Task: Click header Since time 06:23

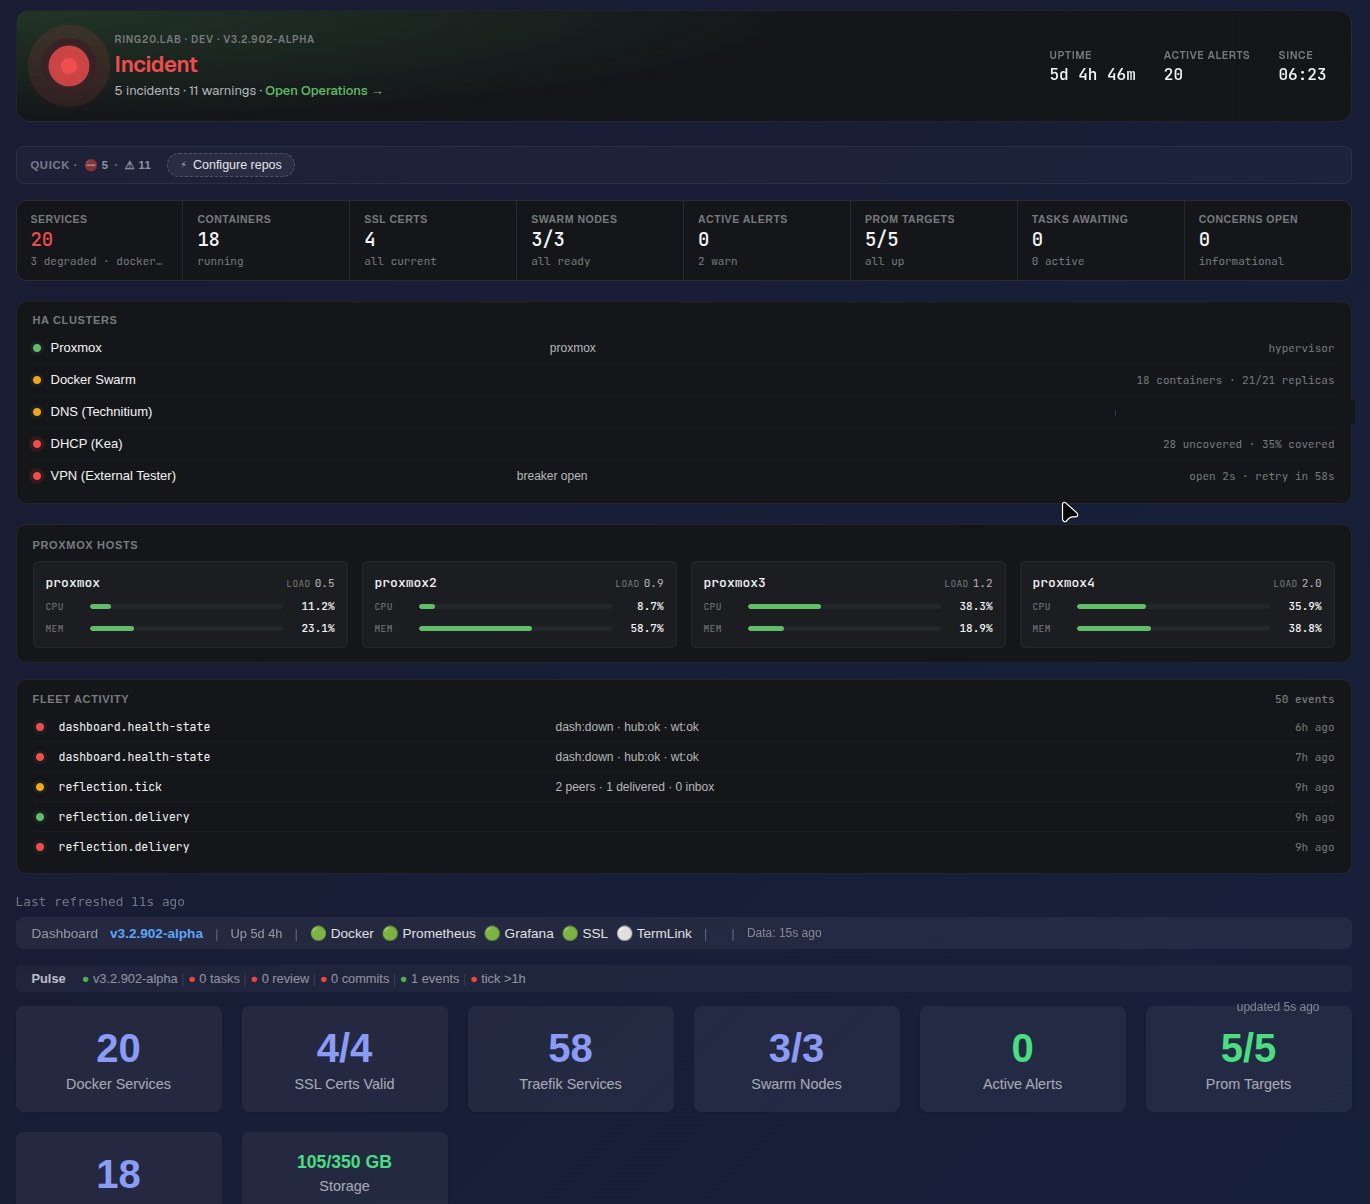Action: 1302,75
